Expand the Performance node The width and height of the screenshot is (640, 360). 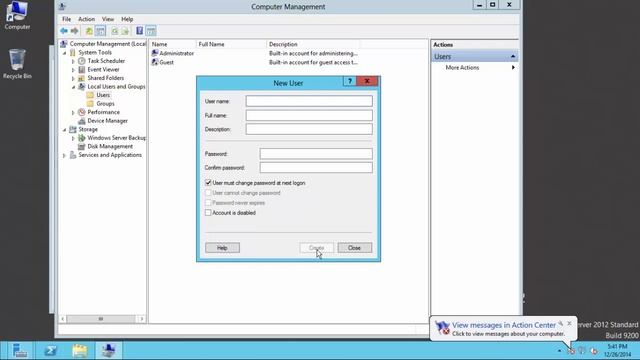pyautogui.click(x=73, y=112)
